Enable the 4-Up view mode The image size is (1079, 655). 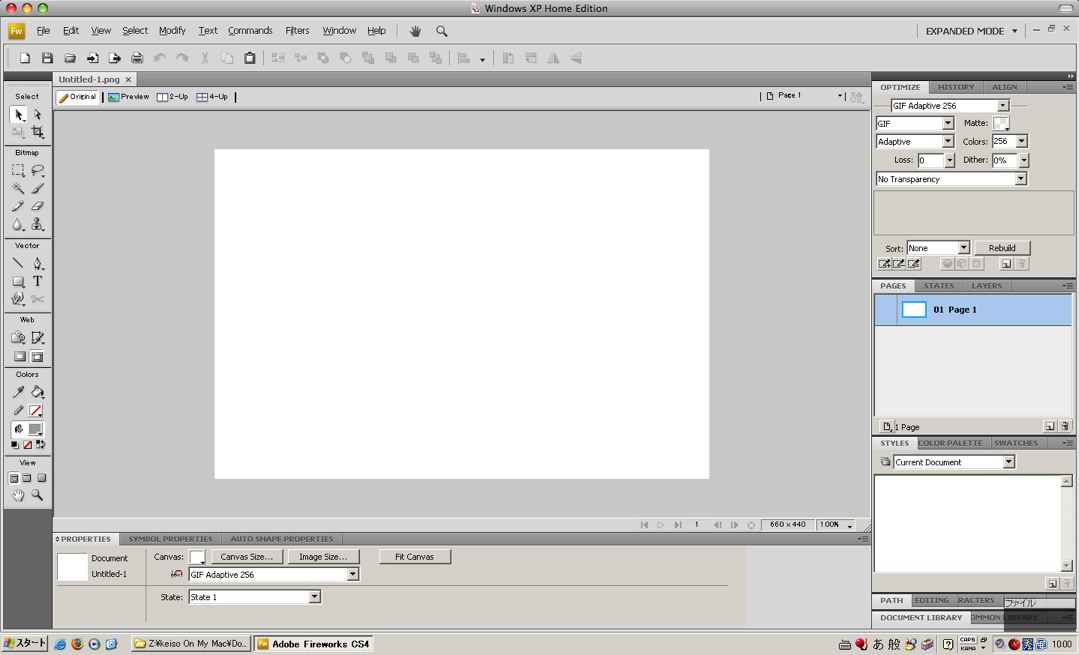click(x=212, y=97)
